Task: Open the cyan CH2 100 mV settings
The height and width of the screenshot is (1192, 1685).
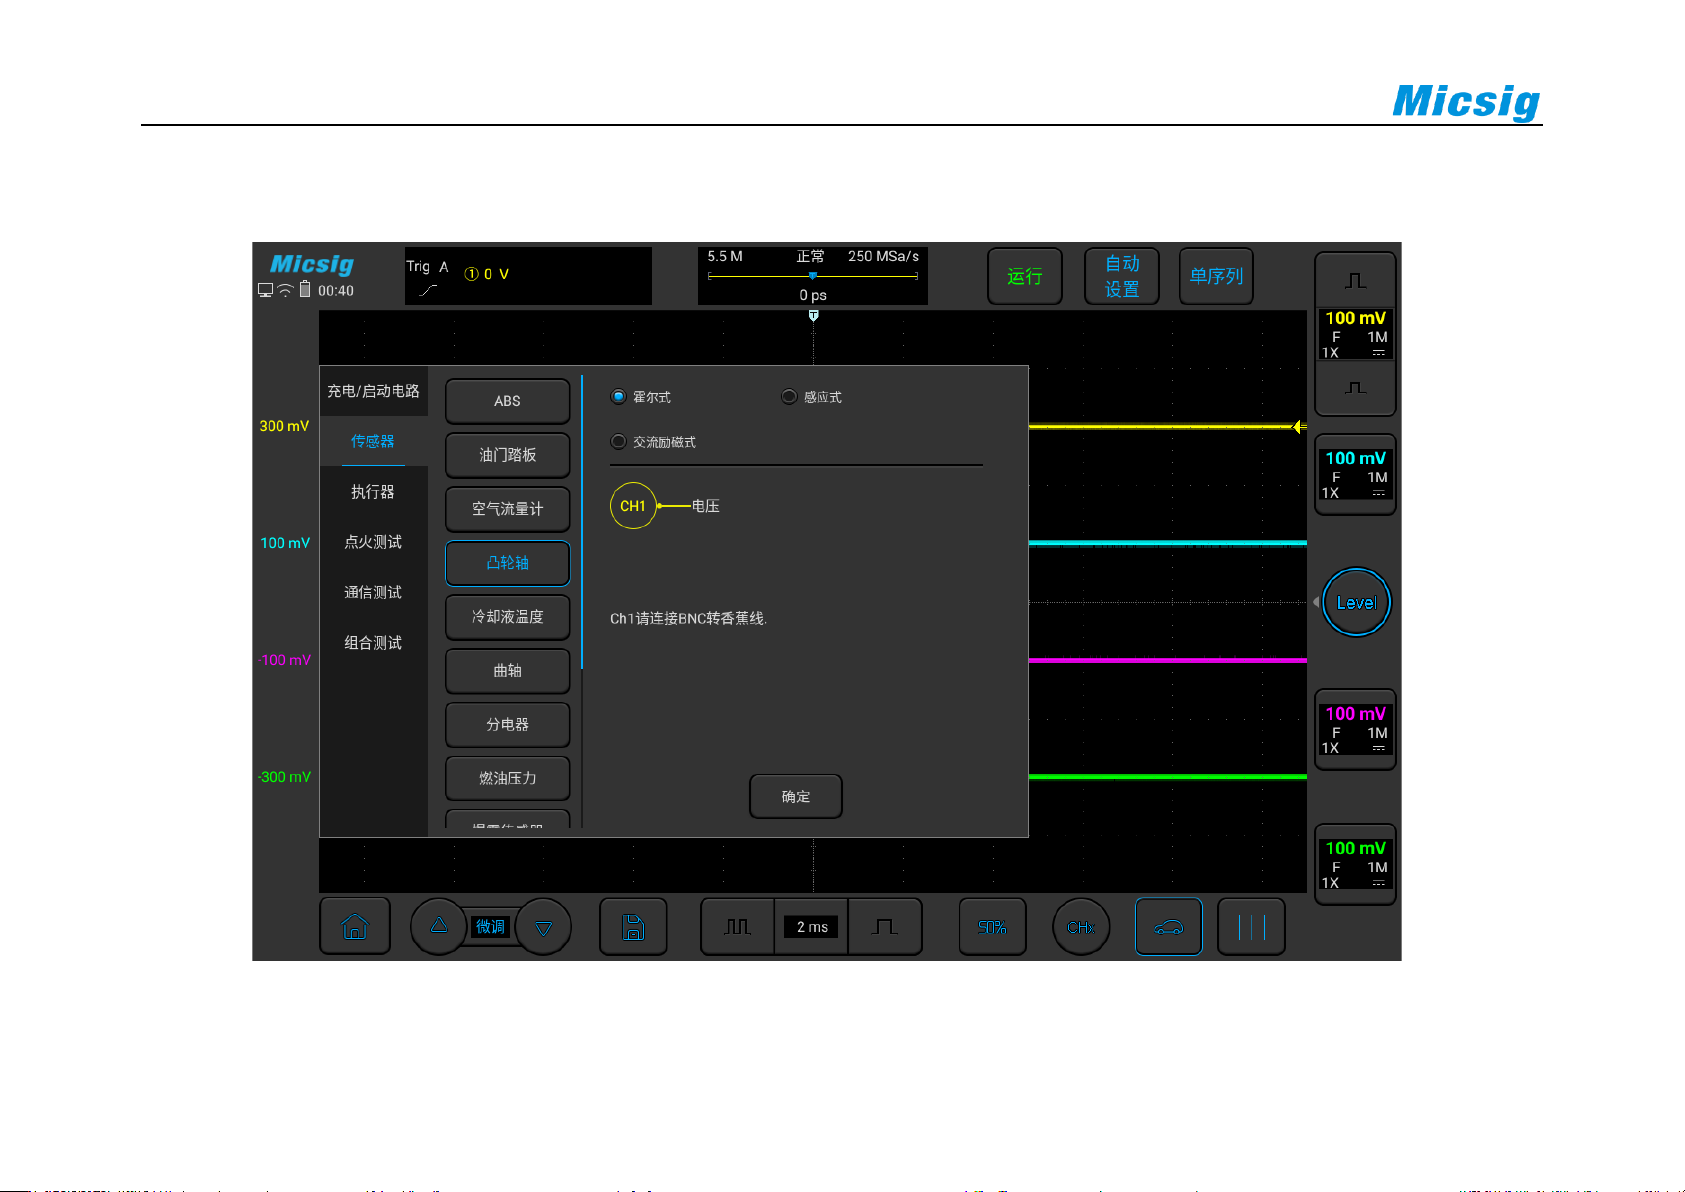Action: [x=1355, y=474]
